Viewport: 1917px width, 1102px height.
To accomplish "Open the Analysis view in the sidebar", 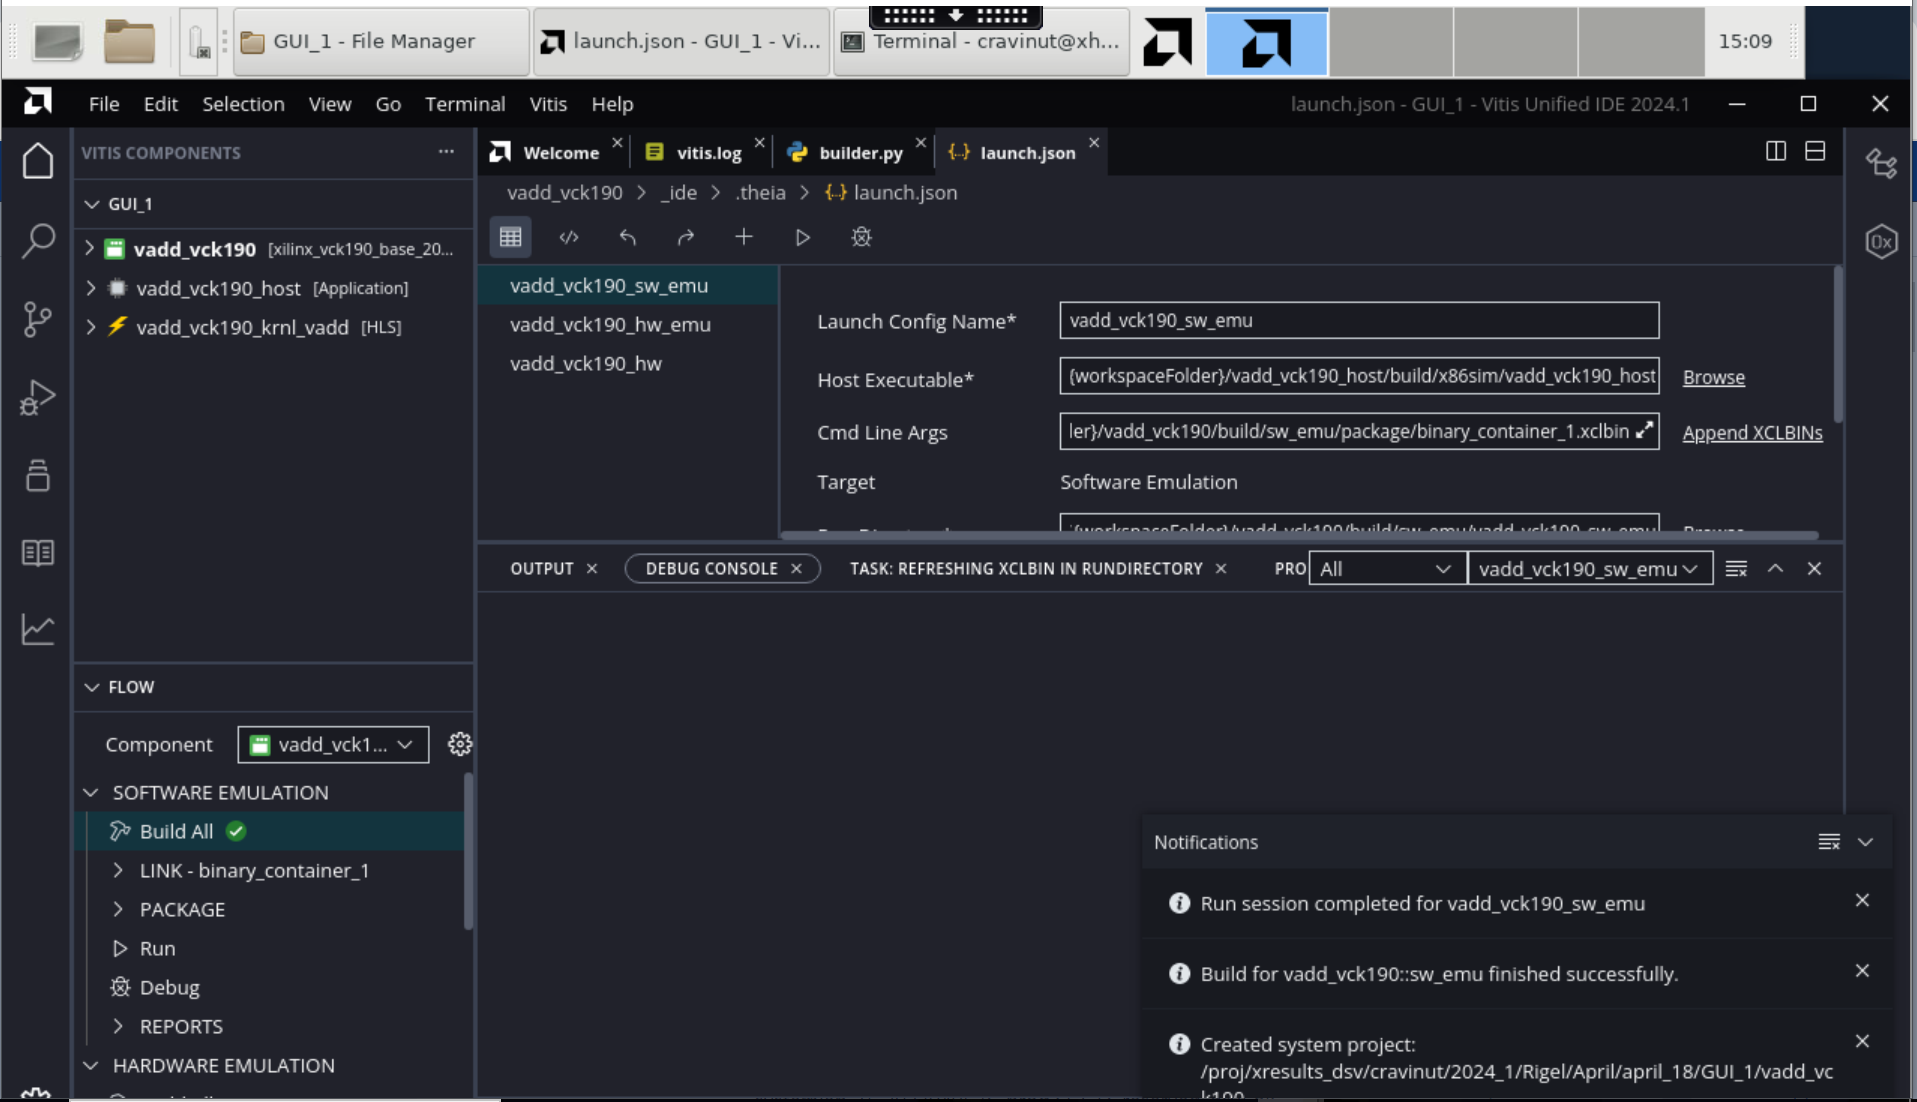I will [37, 630].
